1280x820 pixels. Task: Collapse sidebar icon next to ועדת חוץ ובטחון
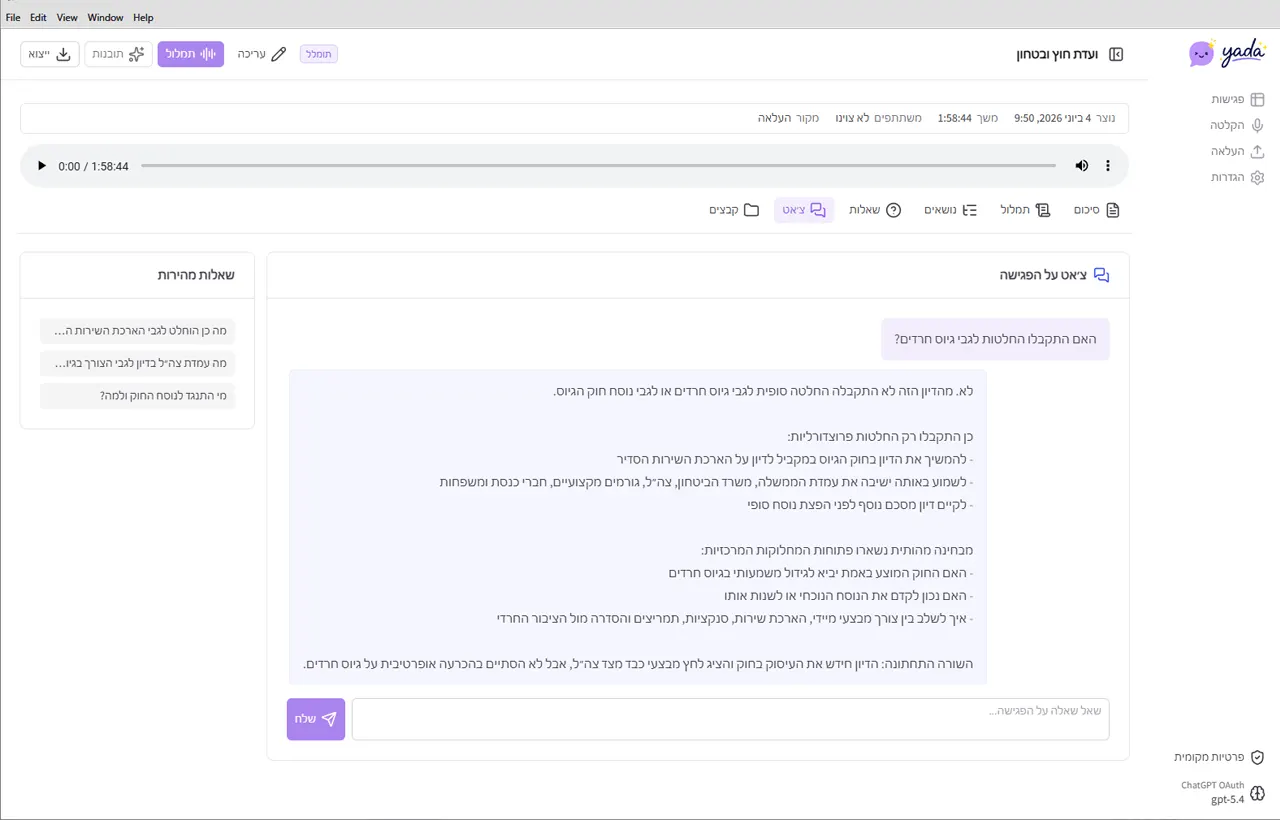pyautogui.click(x=1116, y=54)
